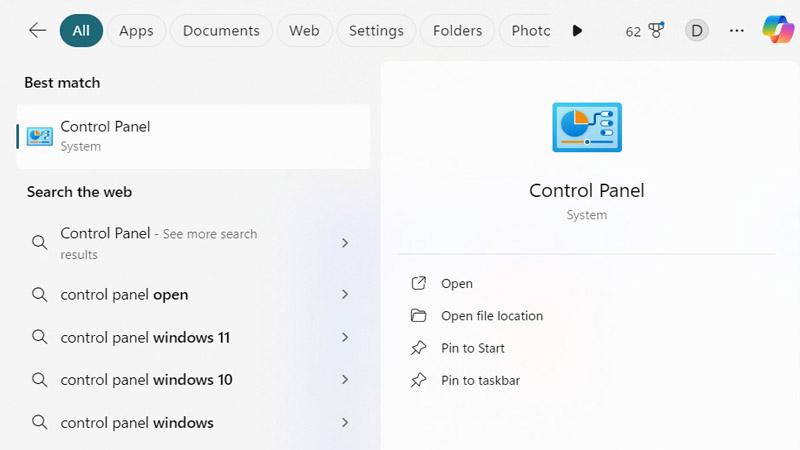Click the Open action icon in preview pane
Screen dimensions: 800x450
(418, 283)
